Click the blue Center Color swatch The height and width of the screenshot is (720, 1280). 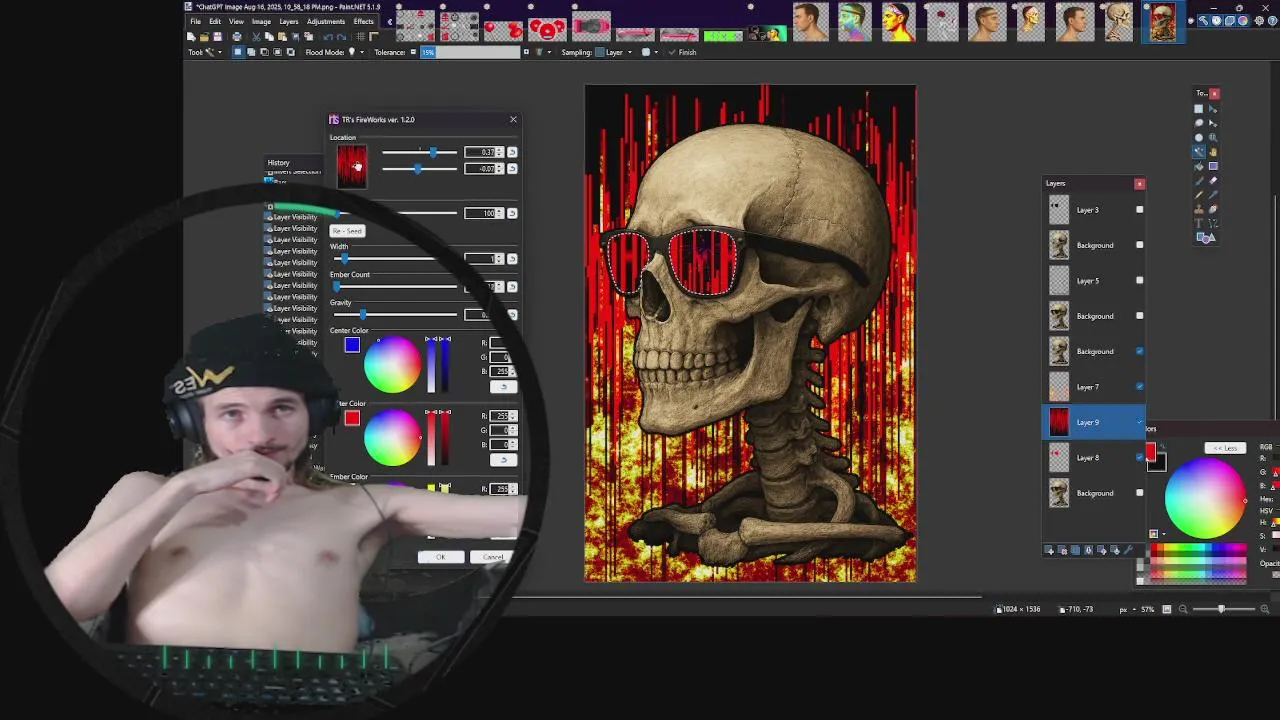pyautogui.click(x=352, y=345)
